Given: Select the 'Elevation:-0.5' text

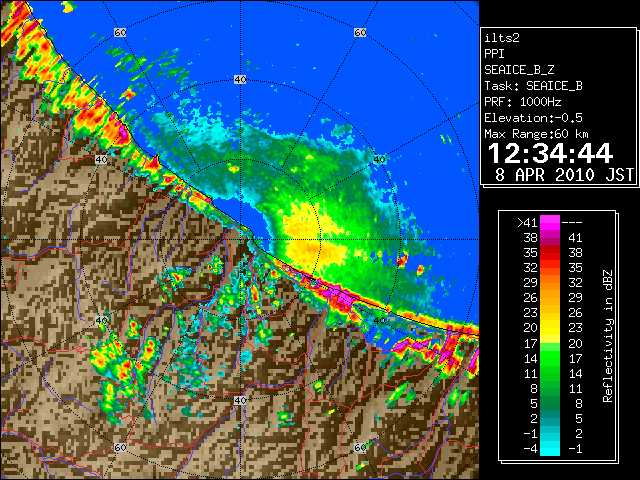Looking at the screenshot, I should (533, 118).
